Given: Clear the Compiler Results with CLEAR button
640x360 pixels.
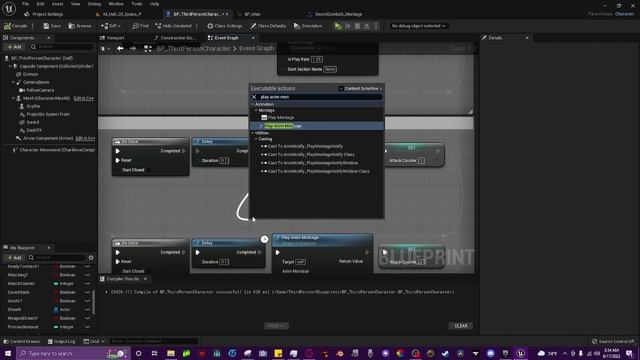Looking at the screenshot, I should tap(461, 326).
